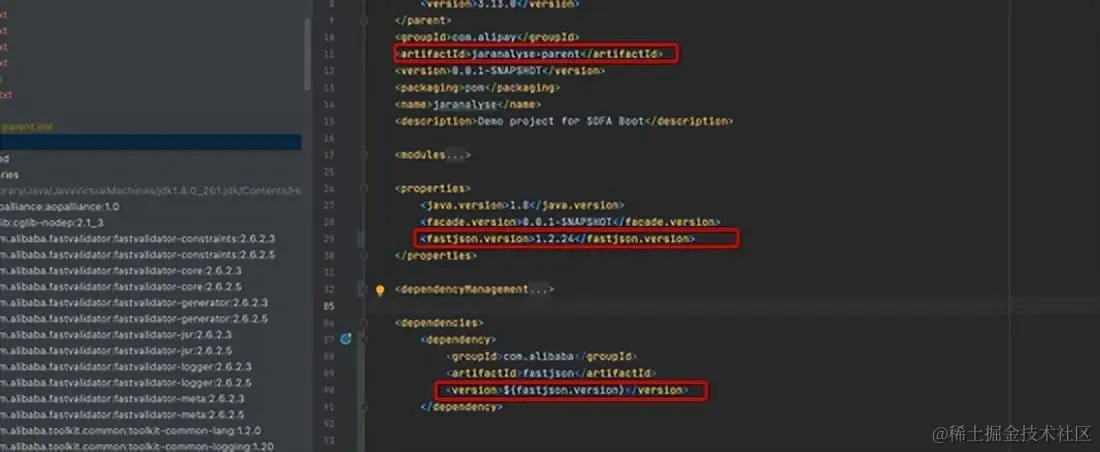Select fastvalidator-generator:2.6.2.3 library
The width and height of the screenshot is (1100, 452).
point(134,303)
